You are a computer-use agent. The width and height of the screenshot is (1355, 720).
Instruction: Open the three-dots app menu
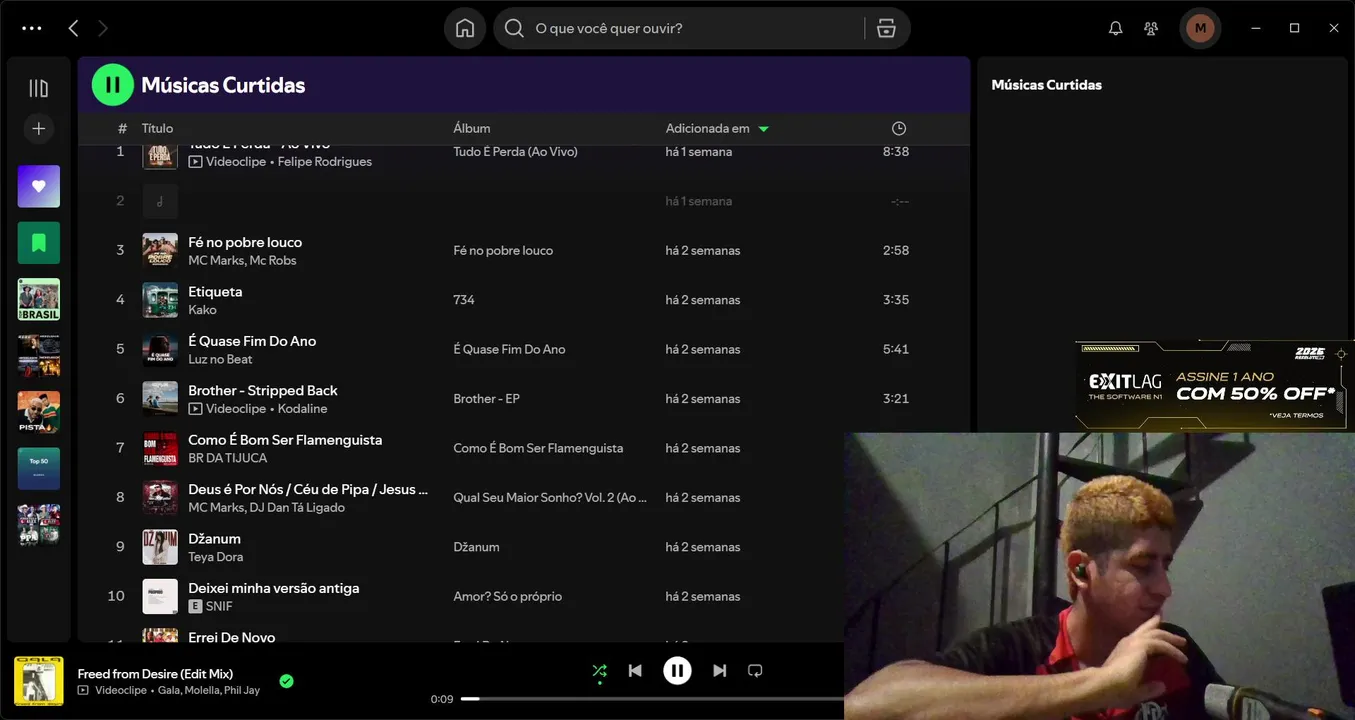(x=32, y=28)
